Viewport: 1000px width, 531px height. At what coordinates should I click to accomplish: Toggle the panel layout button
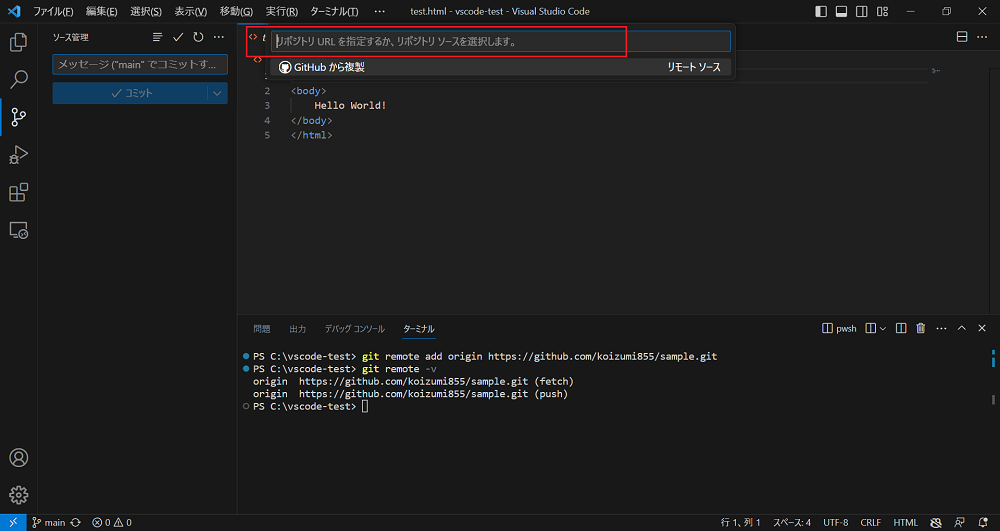coord(841,12)
